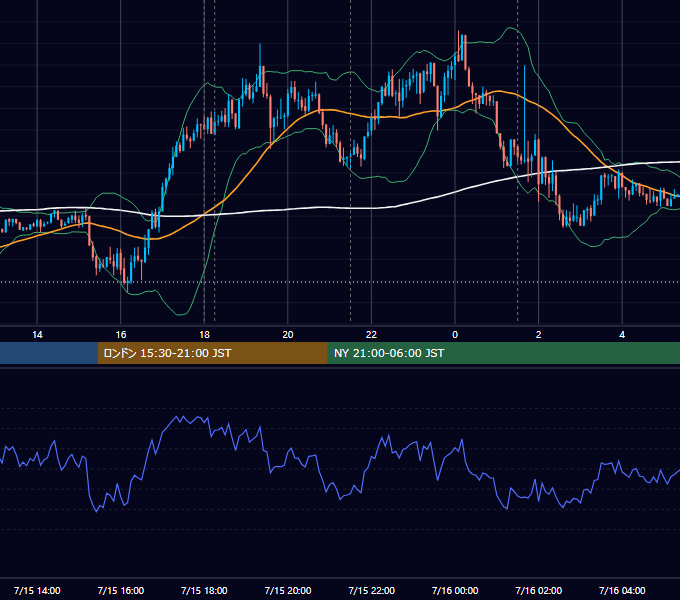This screenshot has height=600, width=680.
Task: Click the 7/15 14:00 time label
Action: 37,590
